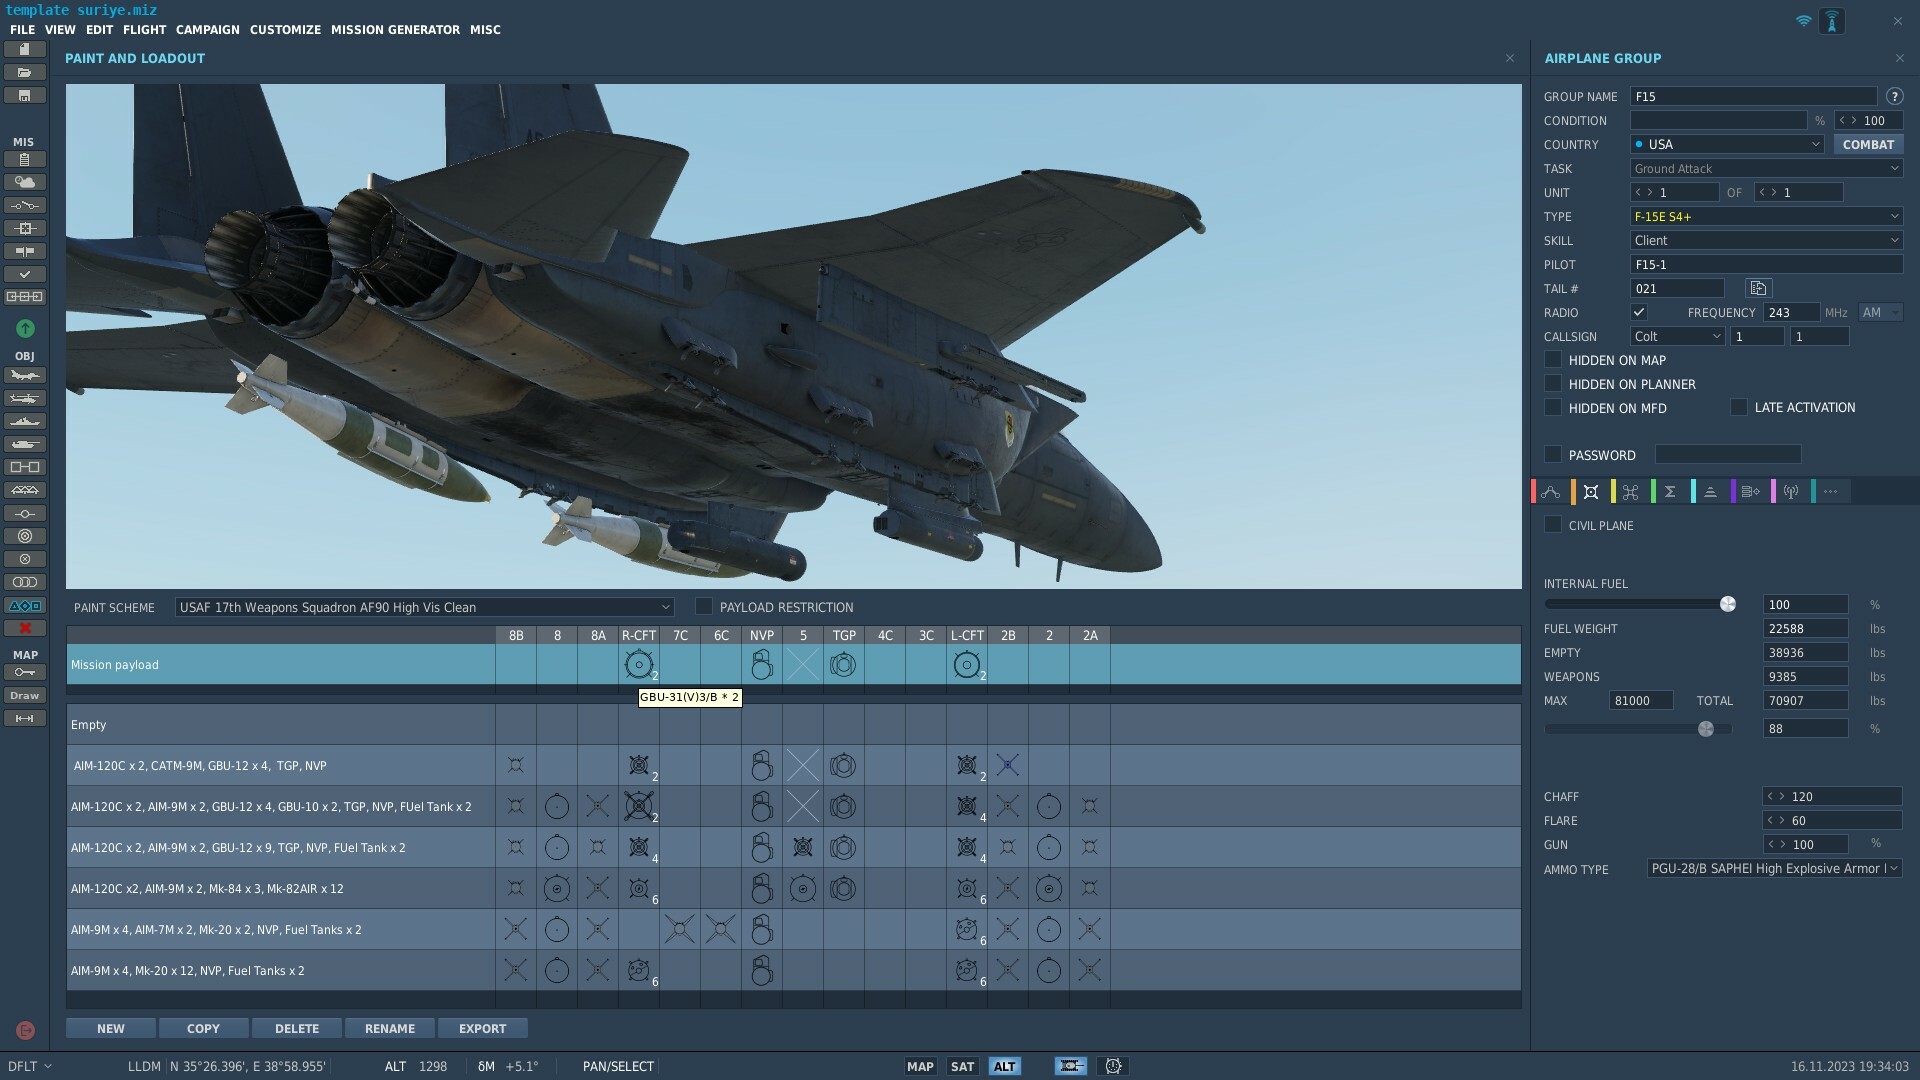Select the add airplane group icon
Image resolution: width=1920 pixels, height=1080 pixels.
click(x=25, y=376)
